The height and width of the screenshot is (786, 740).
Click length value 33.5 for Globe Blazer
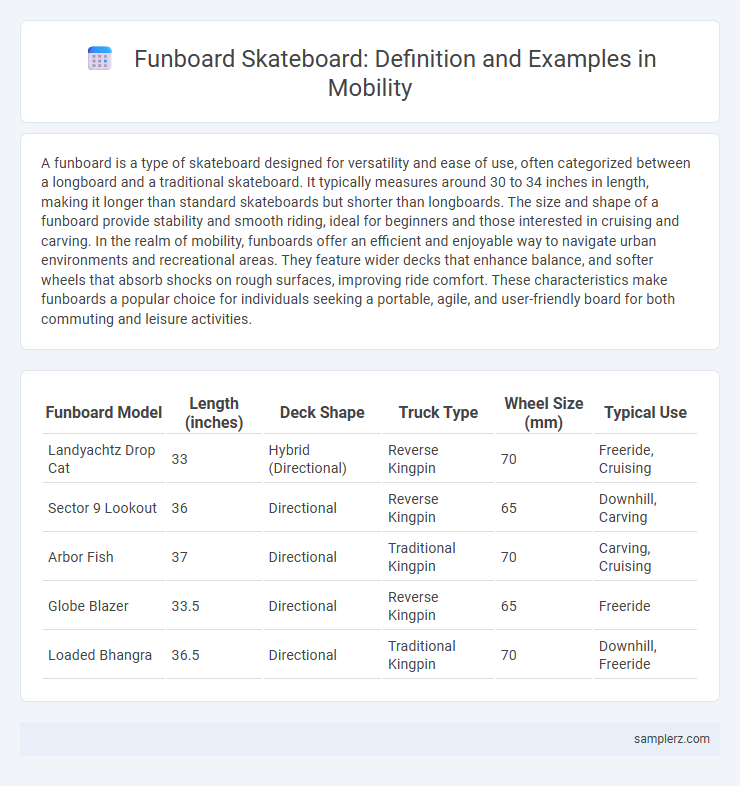186,606
